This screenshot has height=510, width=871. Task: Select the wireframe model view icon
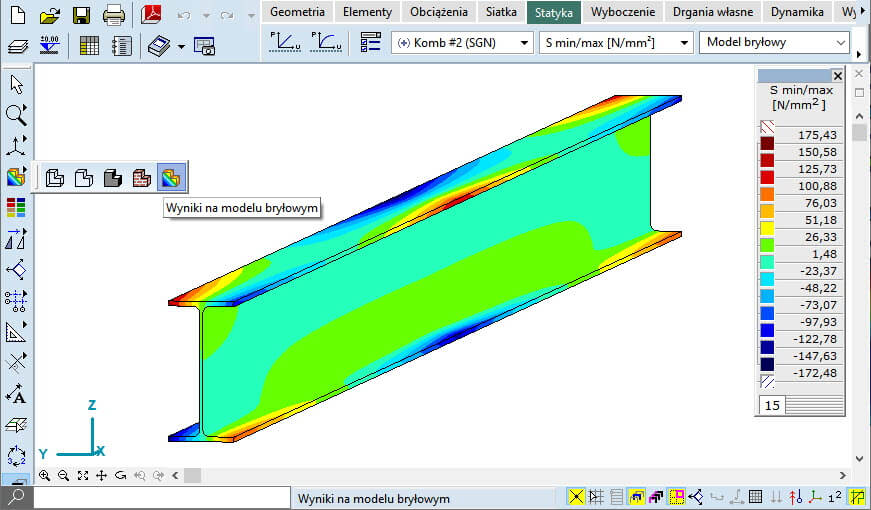(56, 178)
